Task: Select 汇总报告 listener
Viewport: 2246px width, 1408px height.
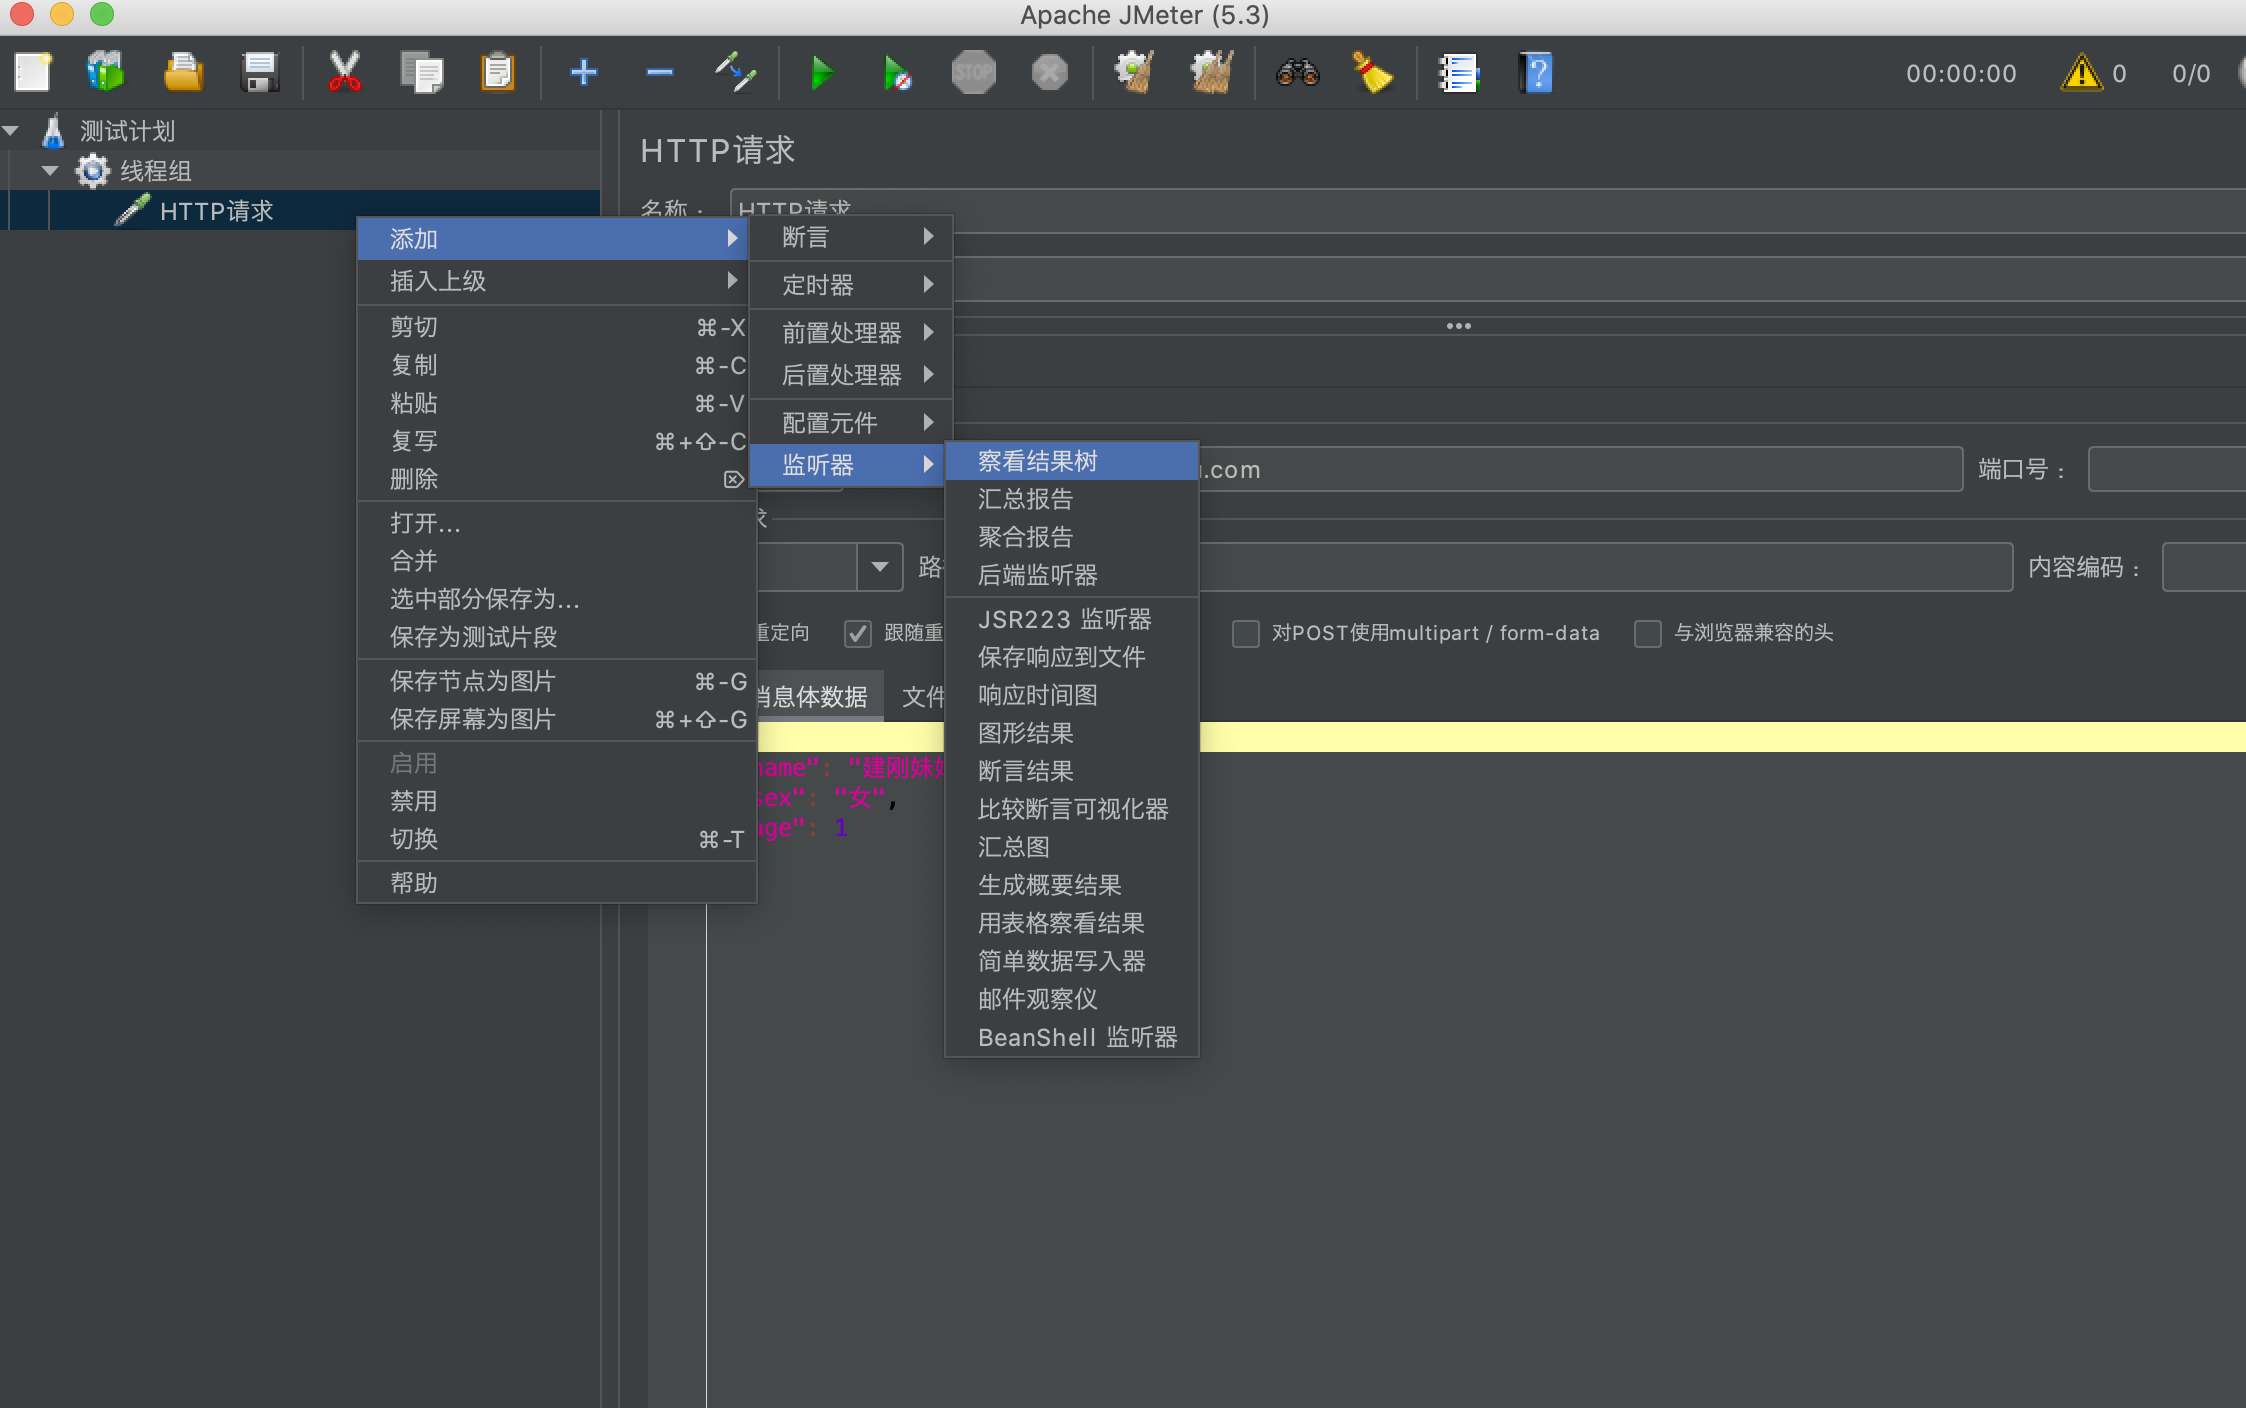Action: [1072, 499]
